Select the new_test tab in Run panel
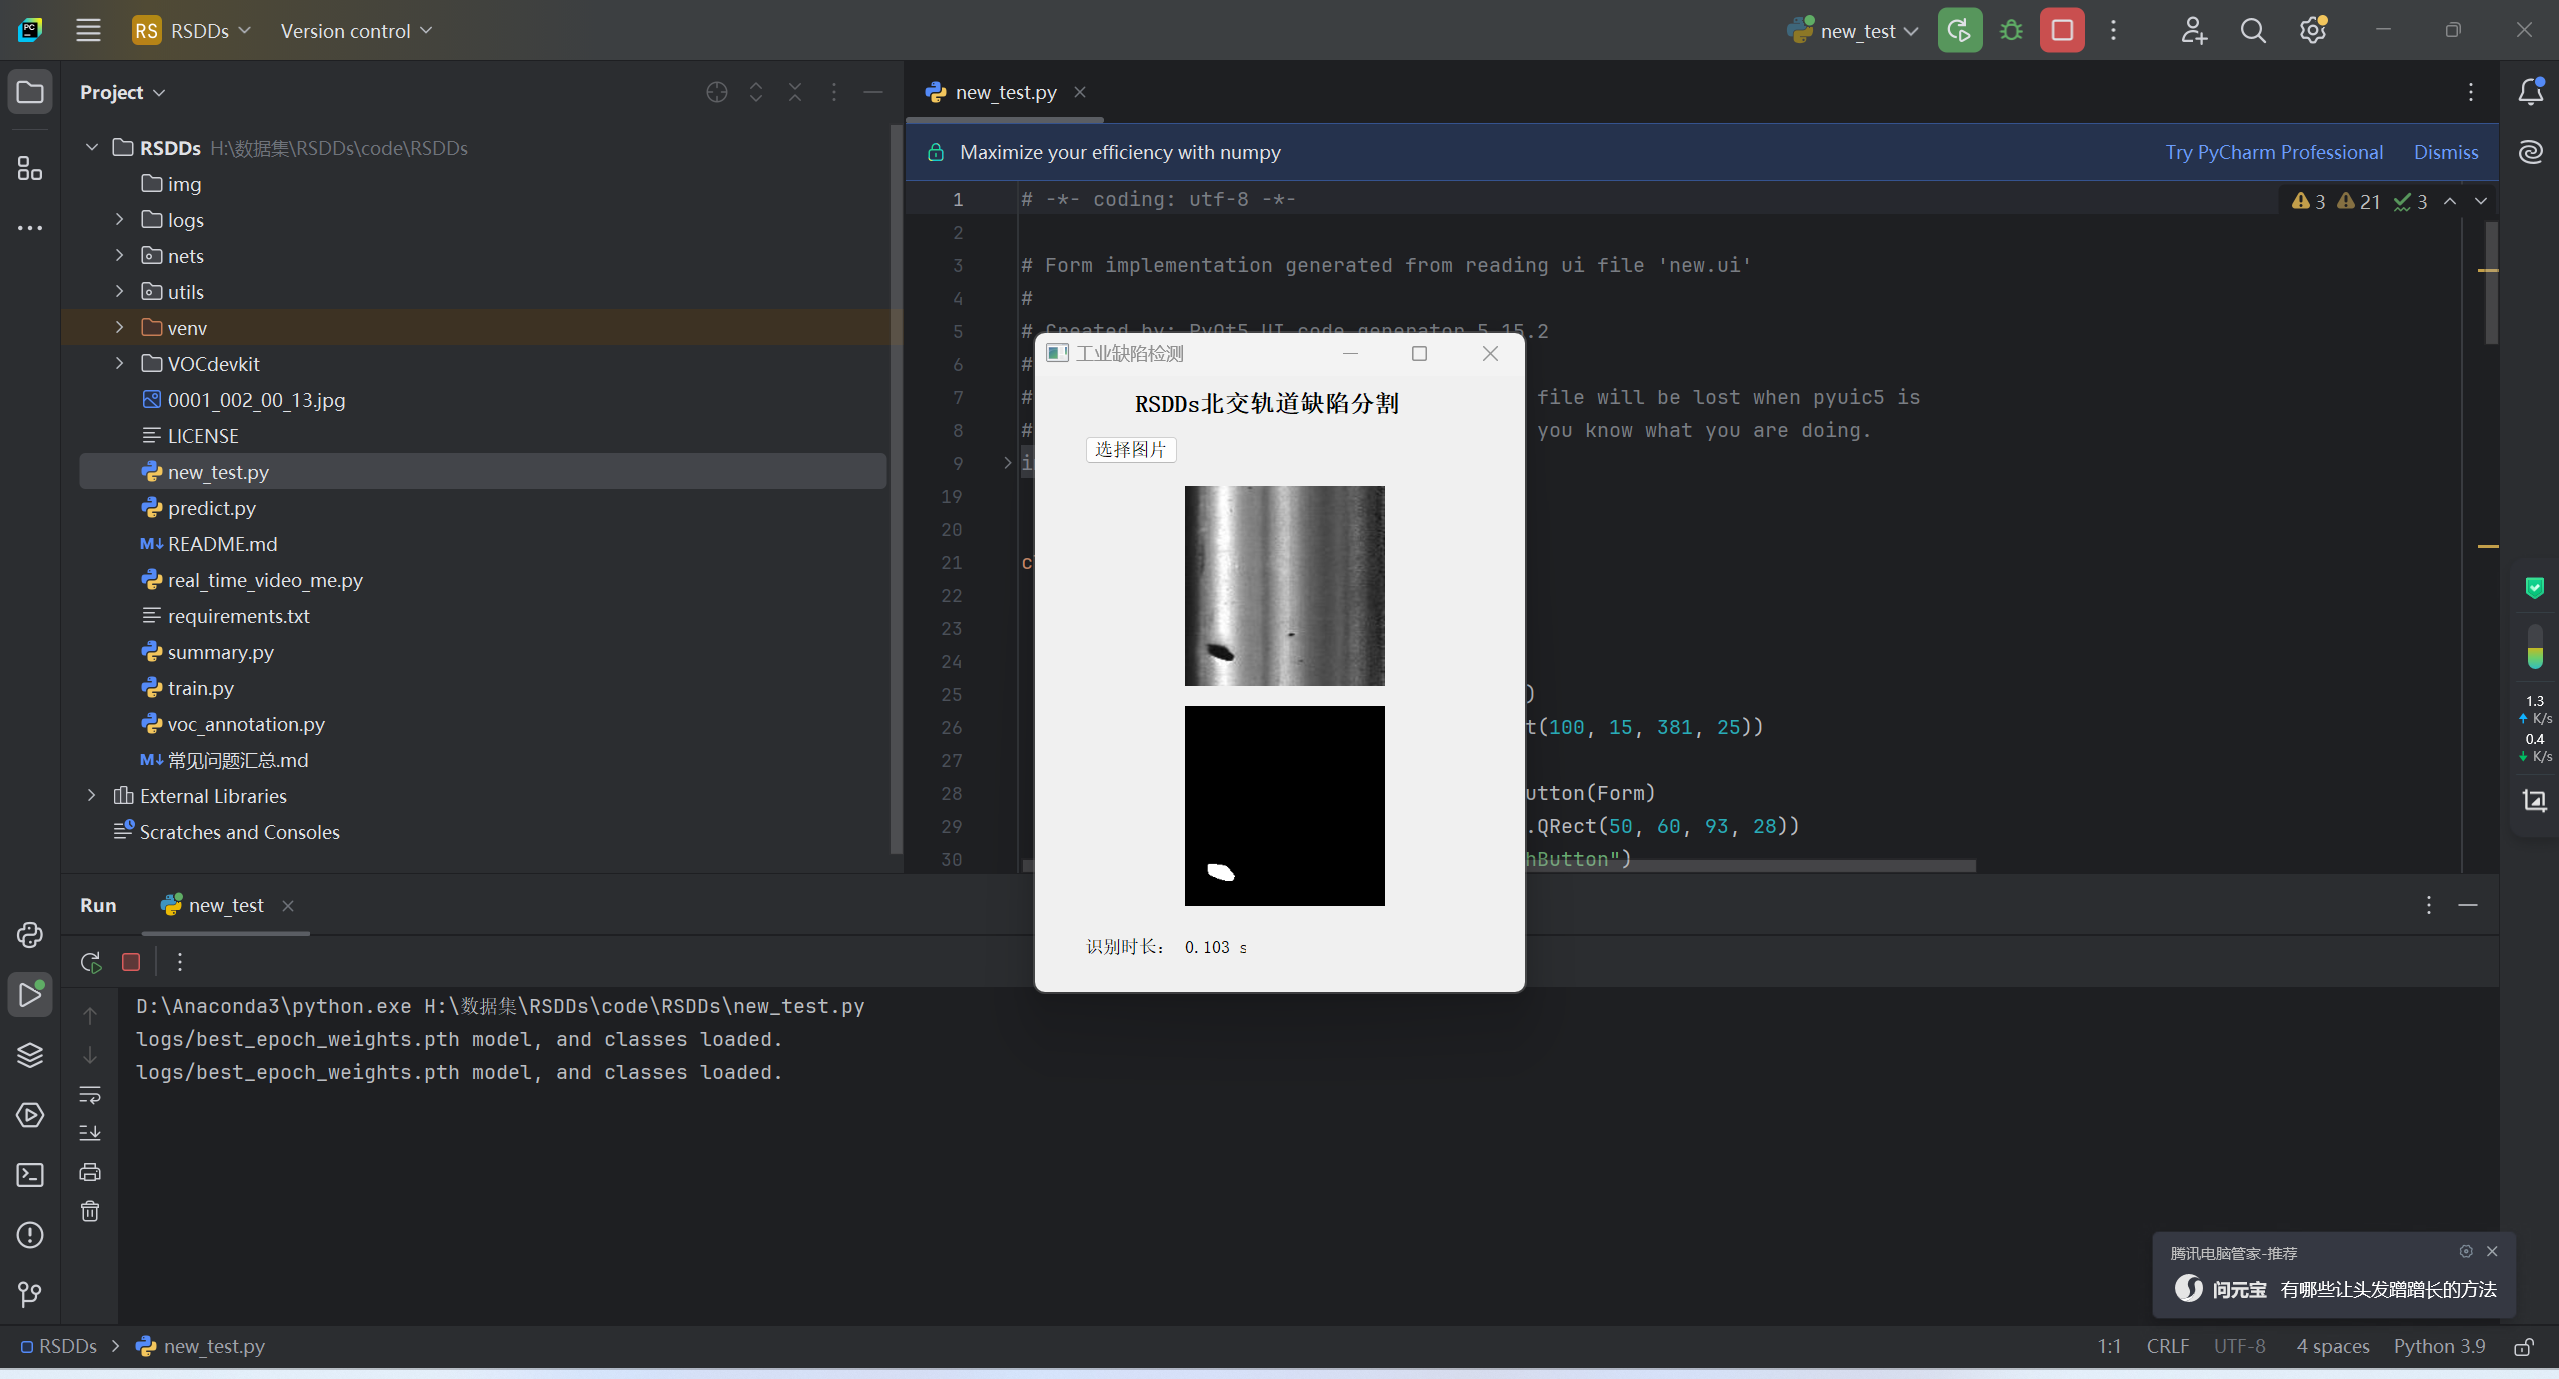 pos(225,905)
